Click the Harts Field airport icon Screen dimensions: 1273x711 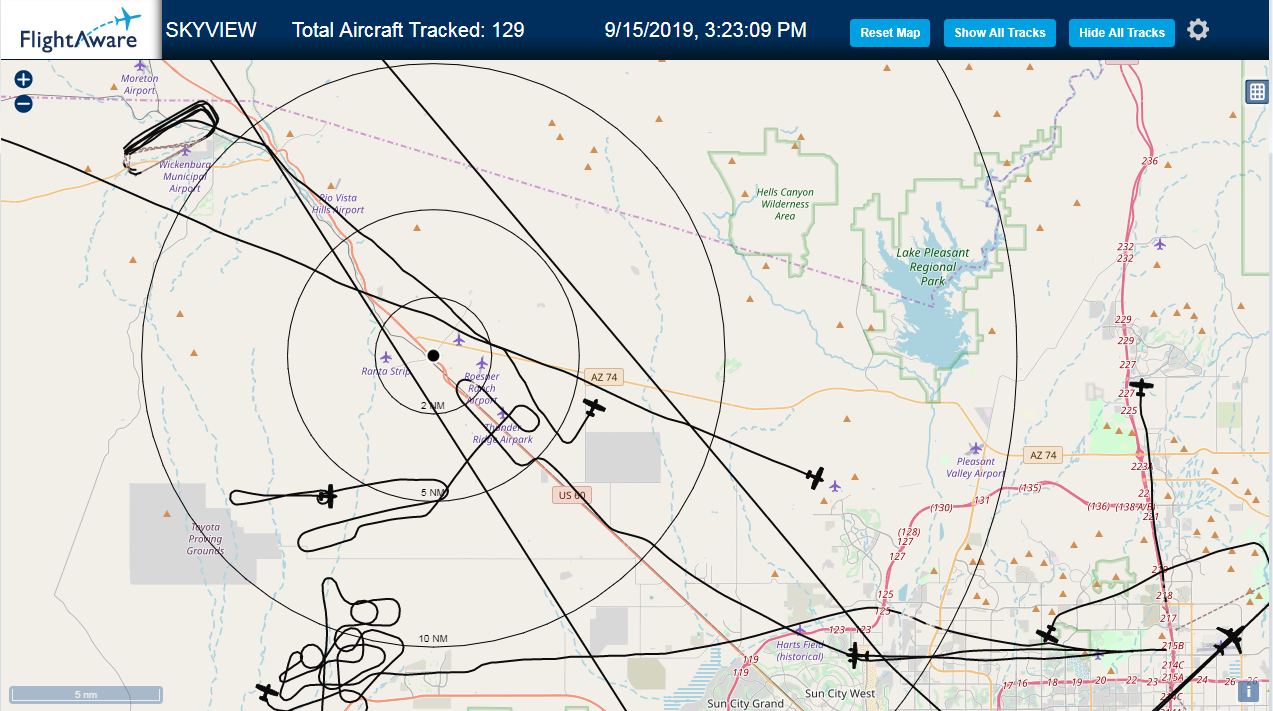799,630
